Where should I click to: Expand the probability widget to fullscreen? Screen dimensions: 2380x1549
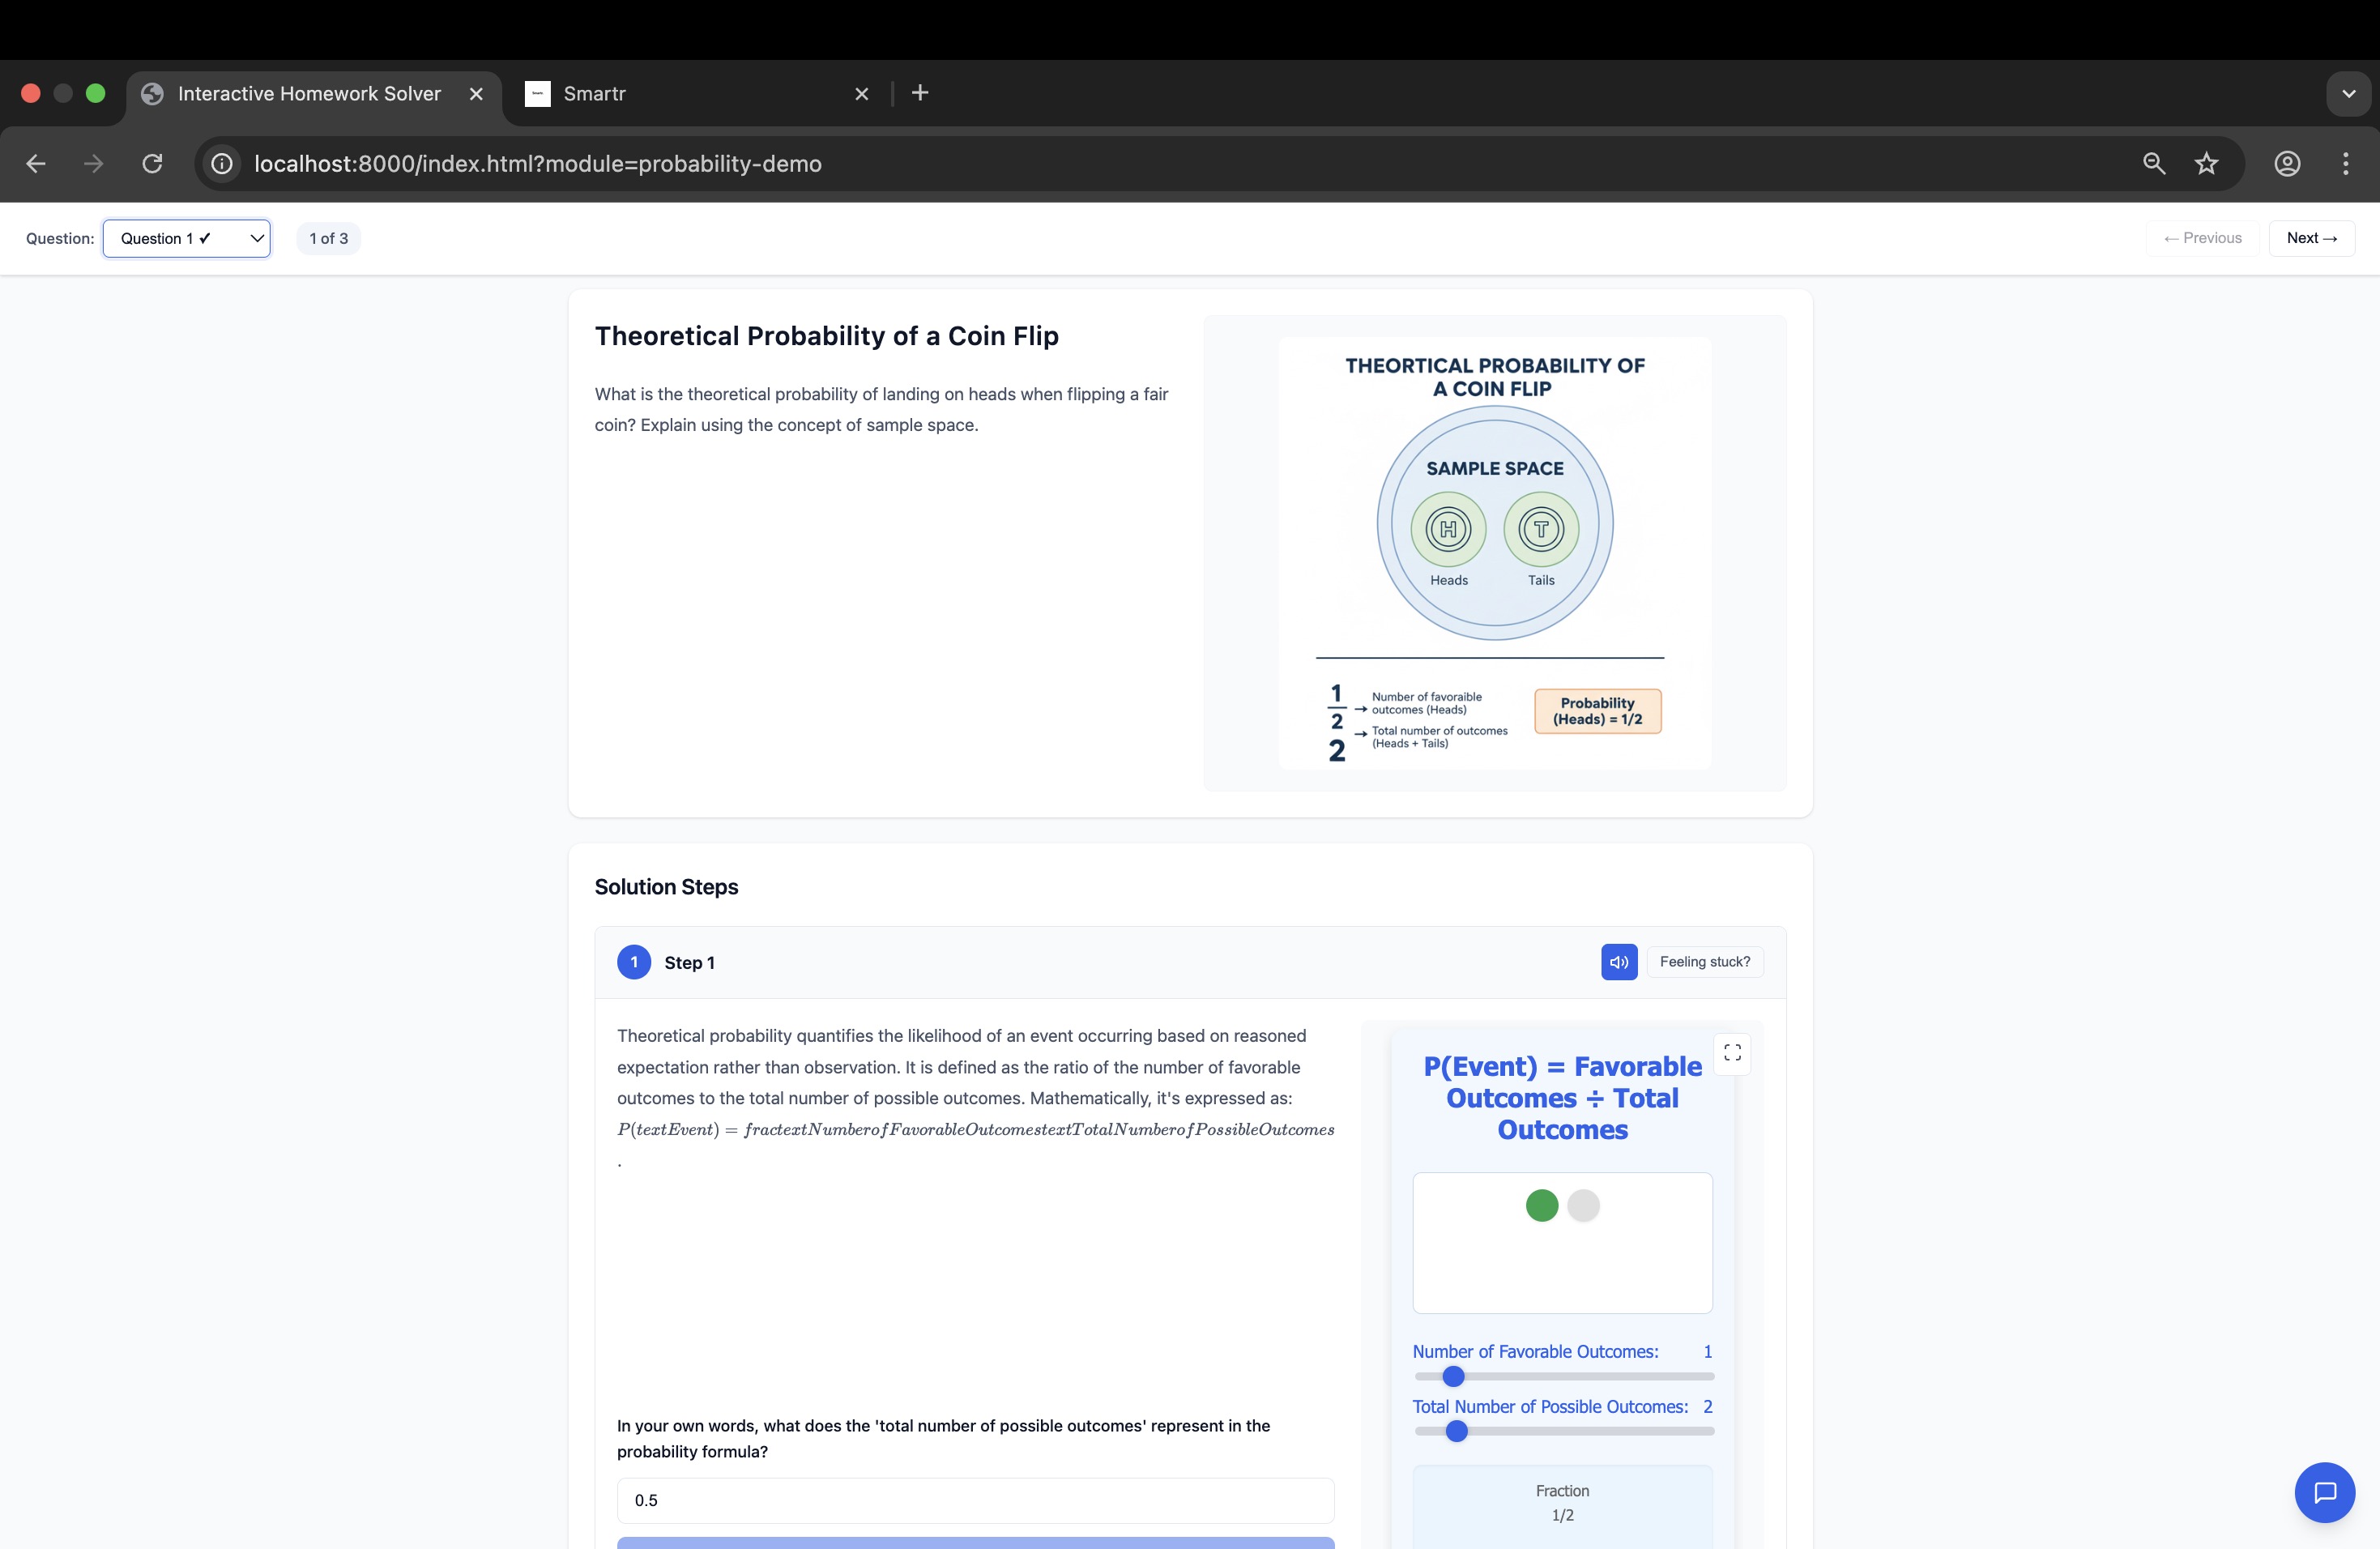point(1732,1053)
